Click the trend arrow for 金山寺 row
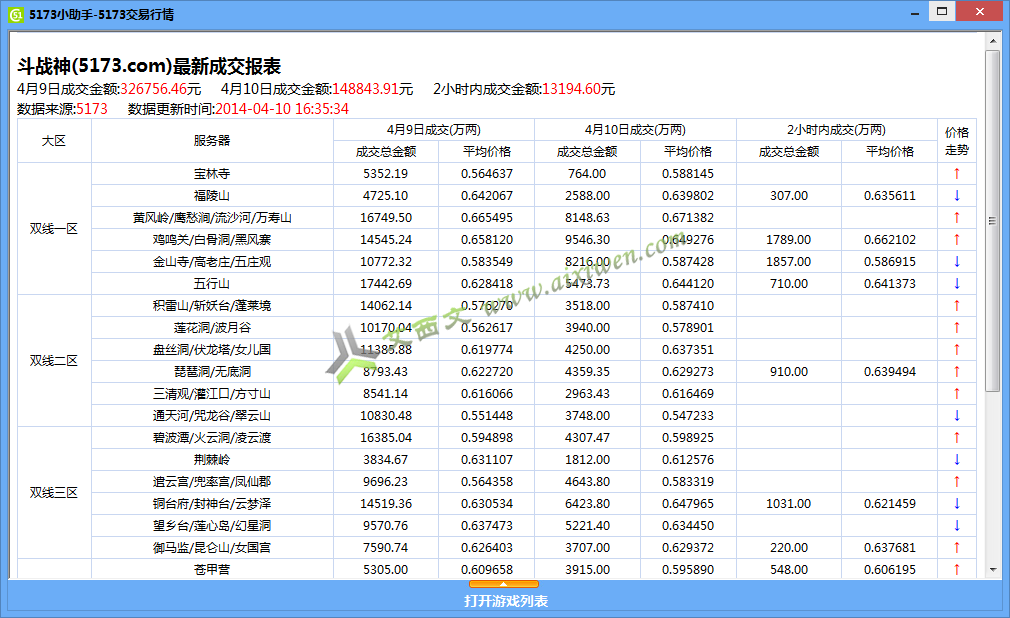 tap(957, 262)
